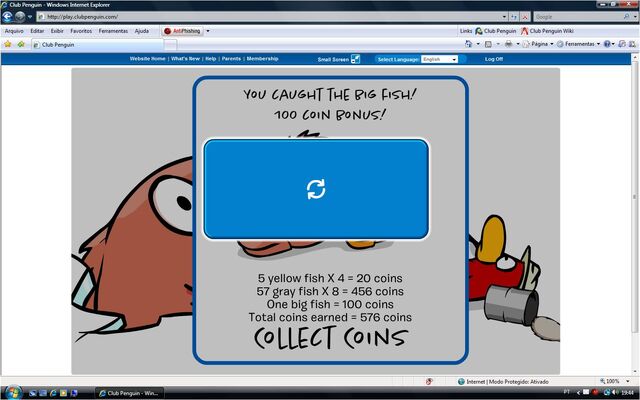Click the Club Penguin taskbar window button

coord(129,393)
